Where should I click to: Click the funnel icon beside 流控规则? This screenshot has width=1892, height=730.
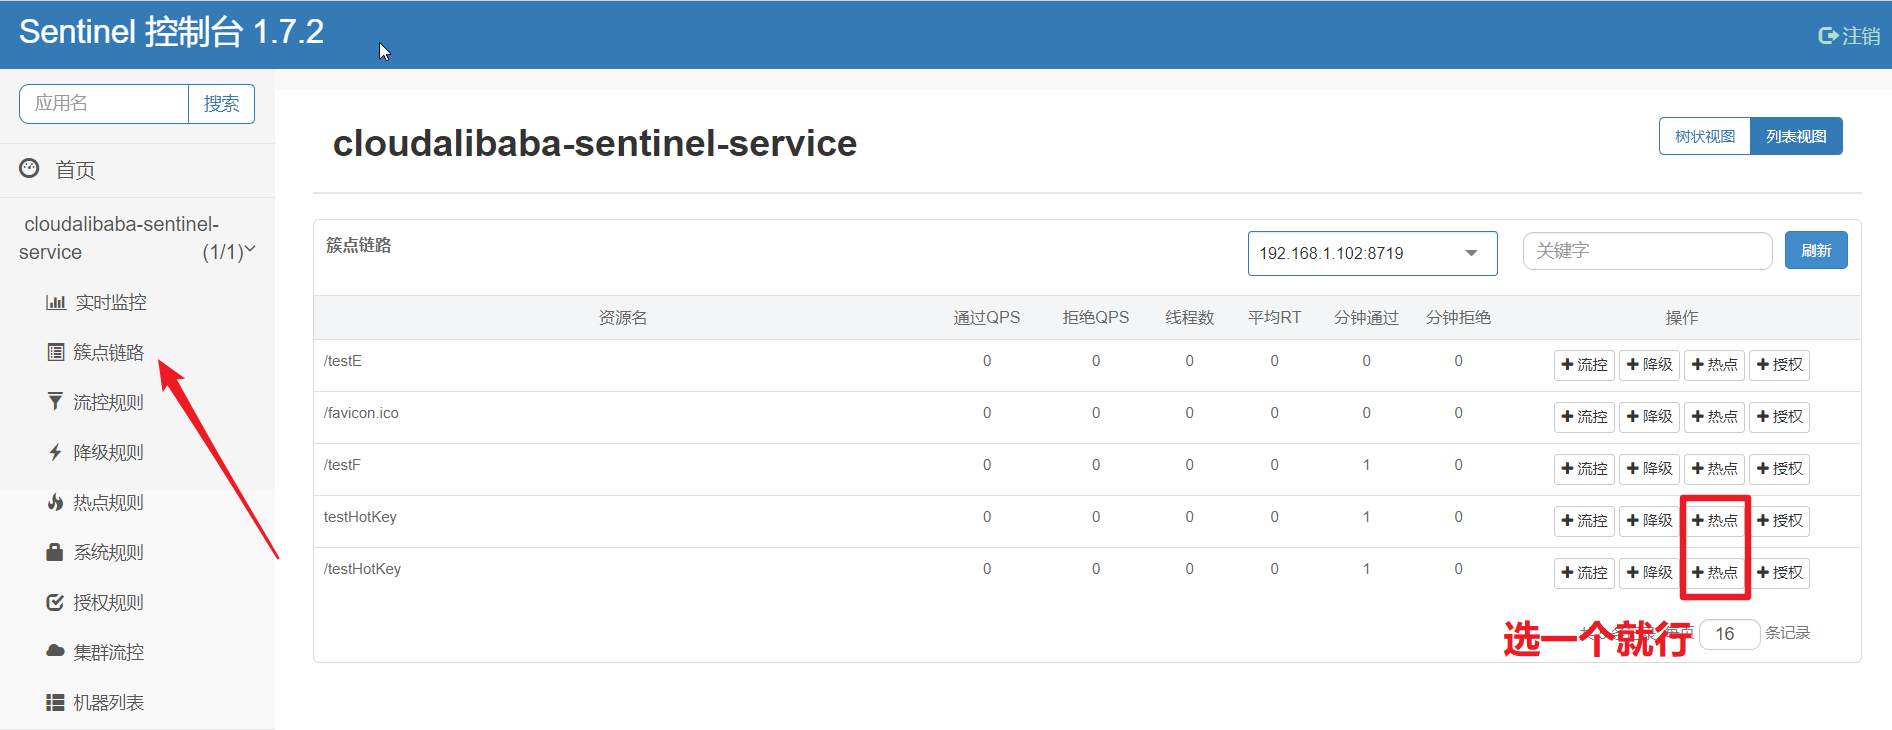pyautogui.click(x=56, y=402)
